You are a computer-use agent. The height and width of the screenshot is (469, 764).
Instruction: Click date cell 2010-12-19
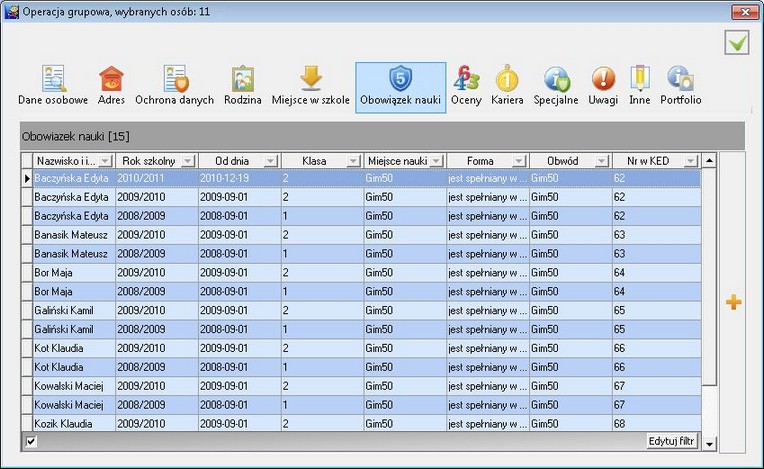pyautogui.click(x=240, y=178)
